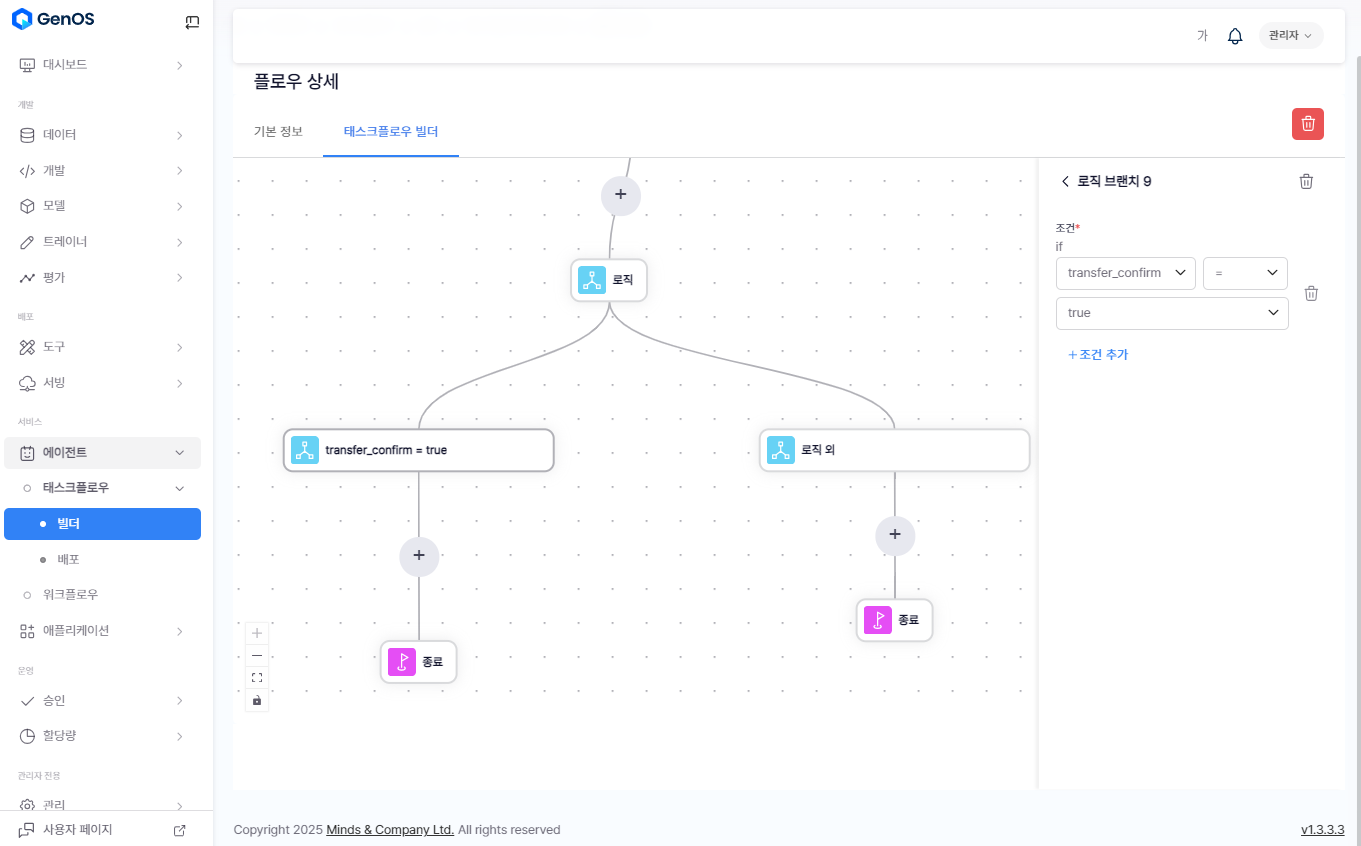This screenshot has width=1361, height=846.
Task: Delete logic branch 9 via panel trash icon
Action: click(x=1306, y=181)
